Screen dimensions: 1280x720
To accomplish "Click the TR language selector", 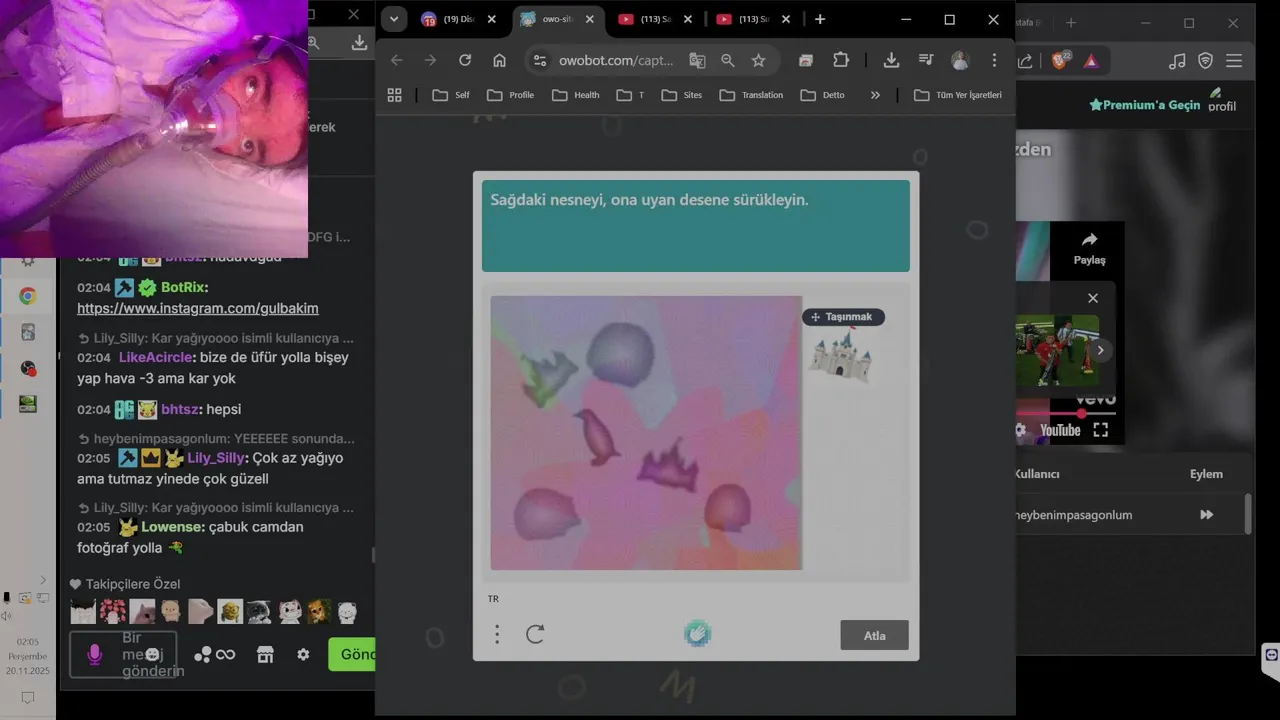I will click(x=493, y=599).
